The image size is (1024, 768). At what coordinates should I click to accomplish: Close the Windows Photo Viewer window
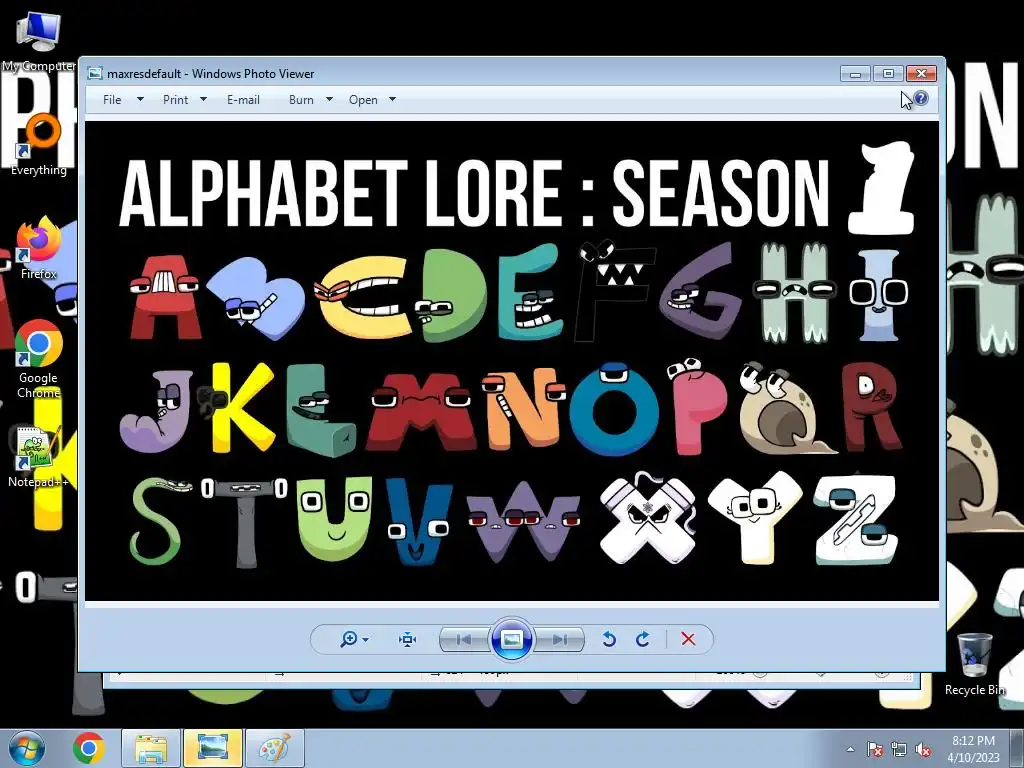(x=921, y=73)
